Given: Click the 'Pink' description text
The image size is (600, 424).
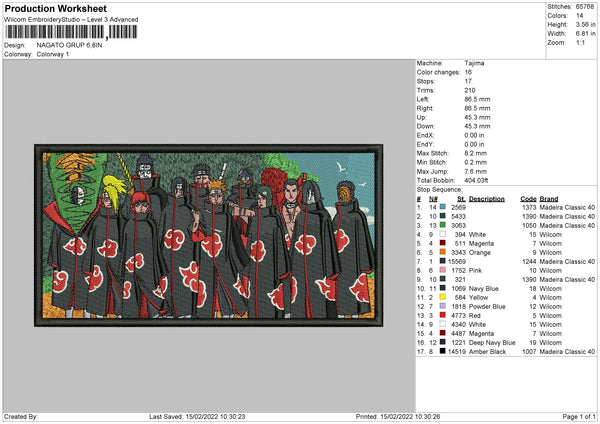Looking at the screenshot, I should 475,271.
